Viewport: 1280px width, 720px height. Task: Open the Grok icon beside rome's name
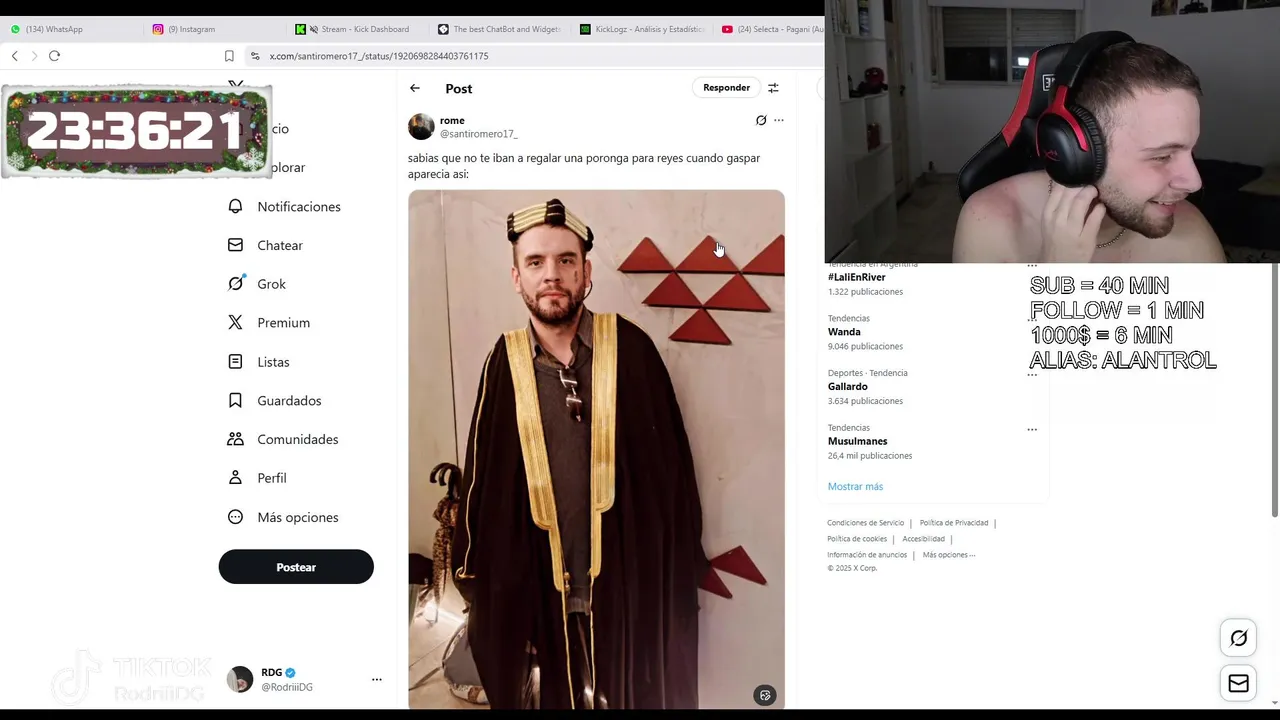click(x=761, y=120)
